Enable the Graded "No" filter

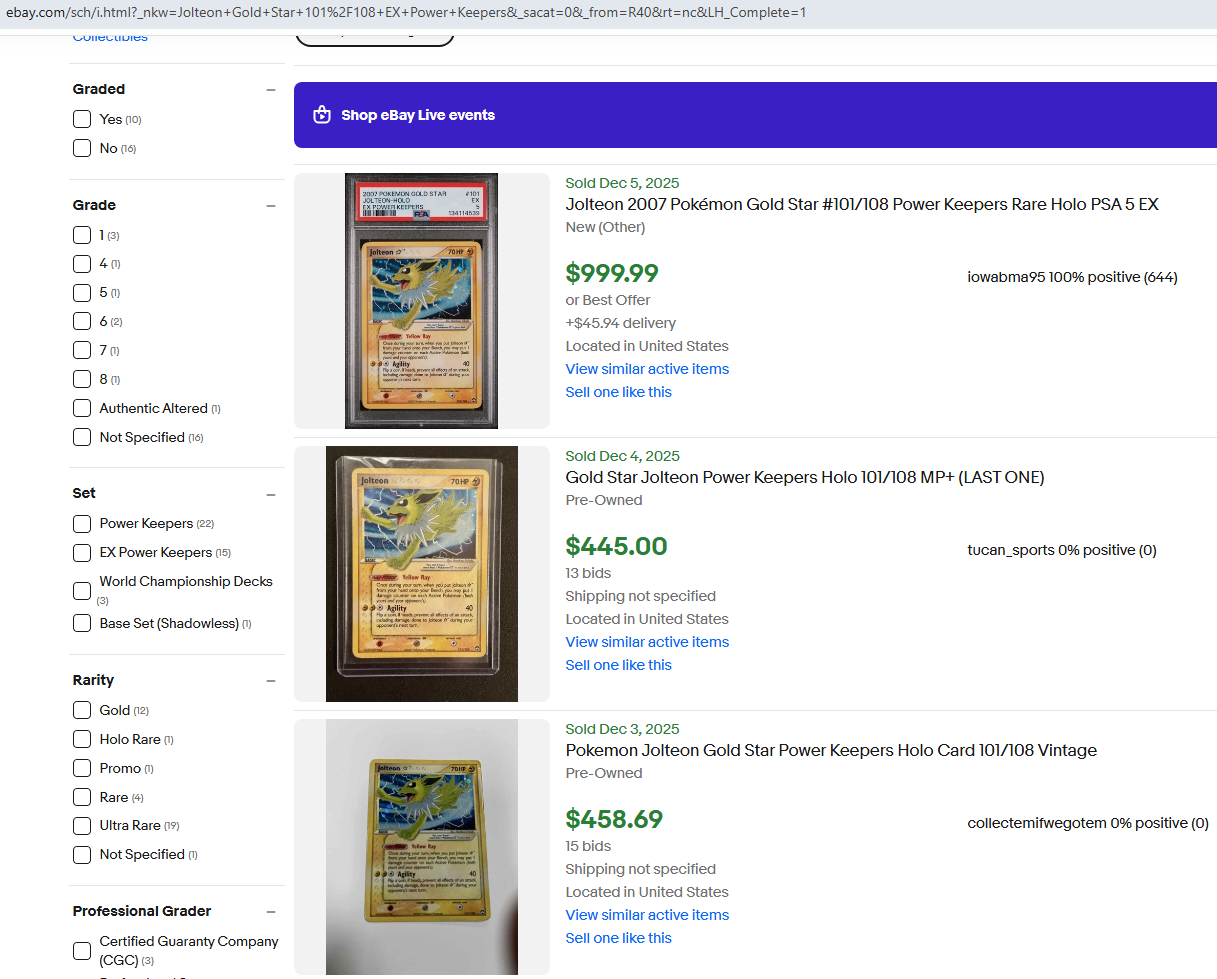[81, 147]
